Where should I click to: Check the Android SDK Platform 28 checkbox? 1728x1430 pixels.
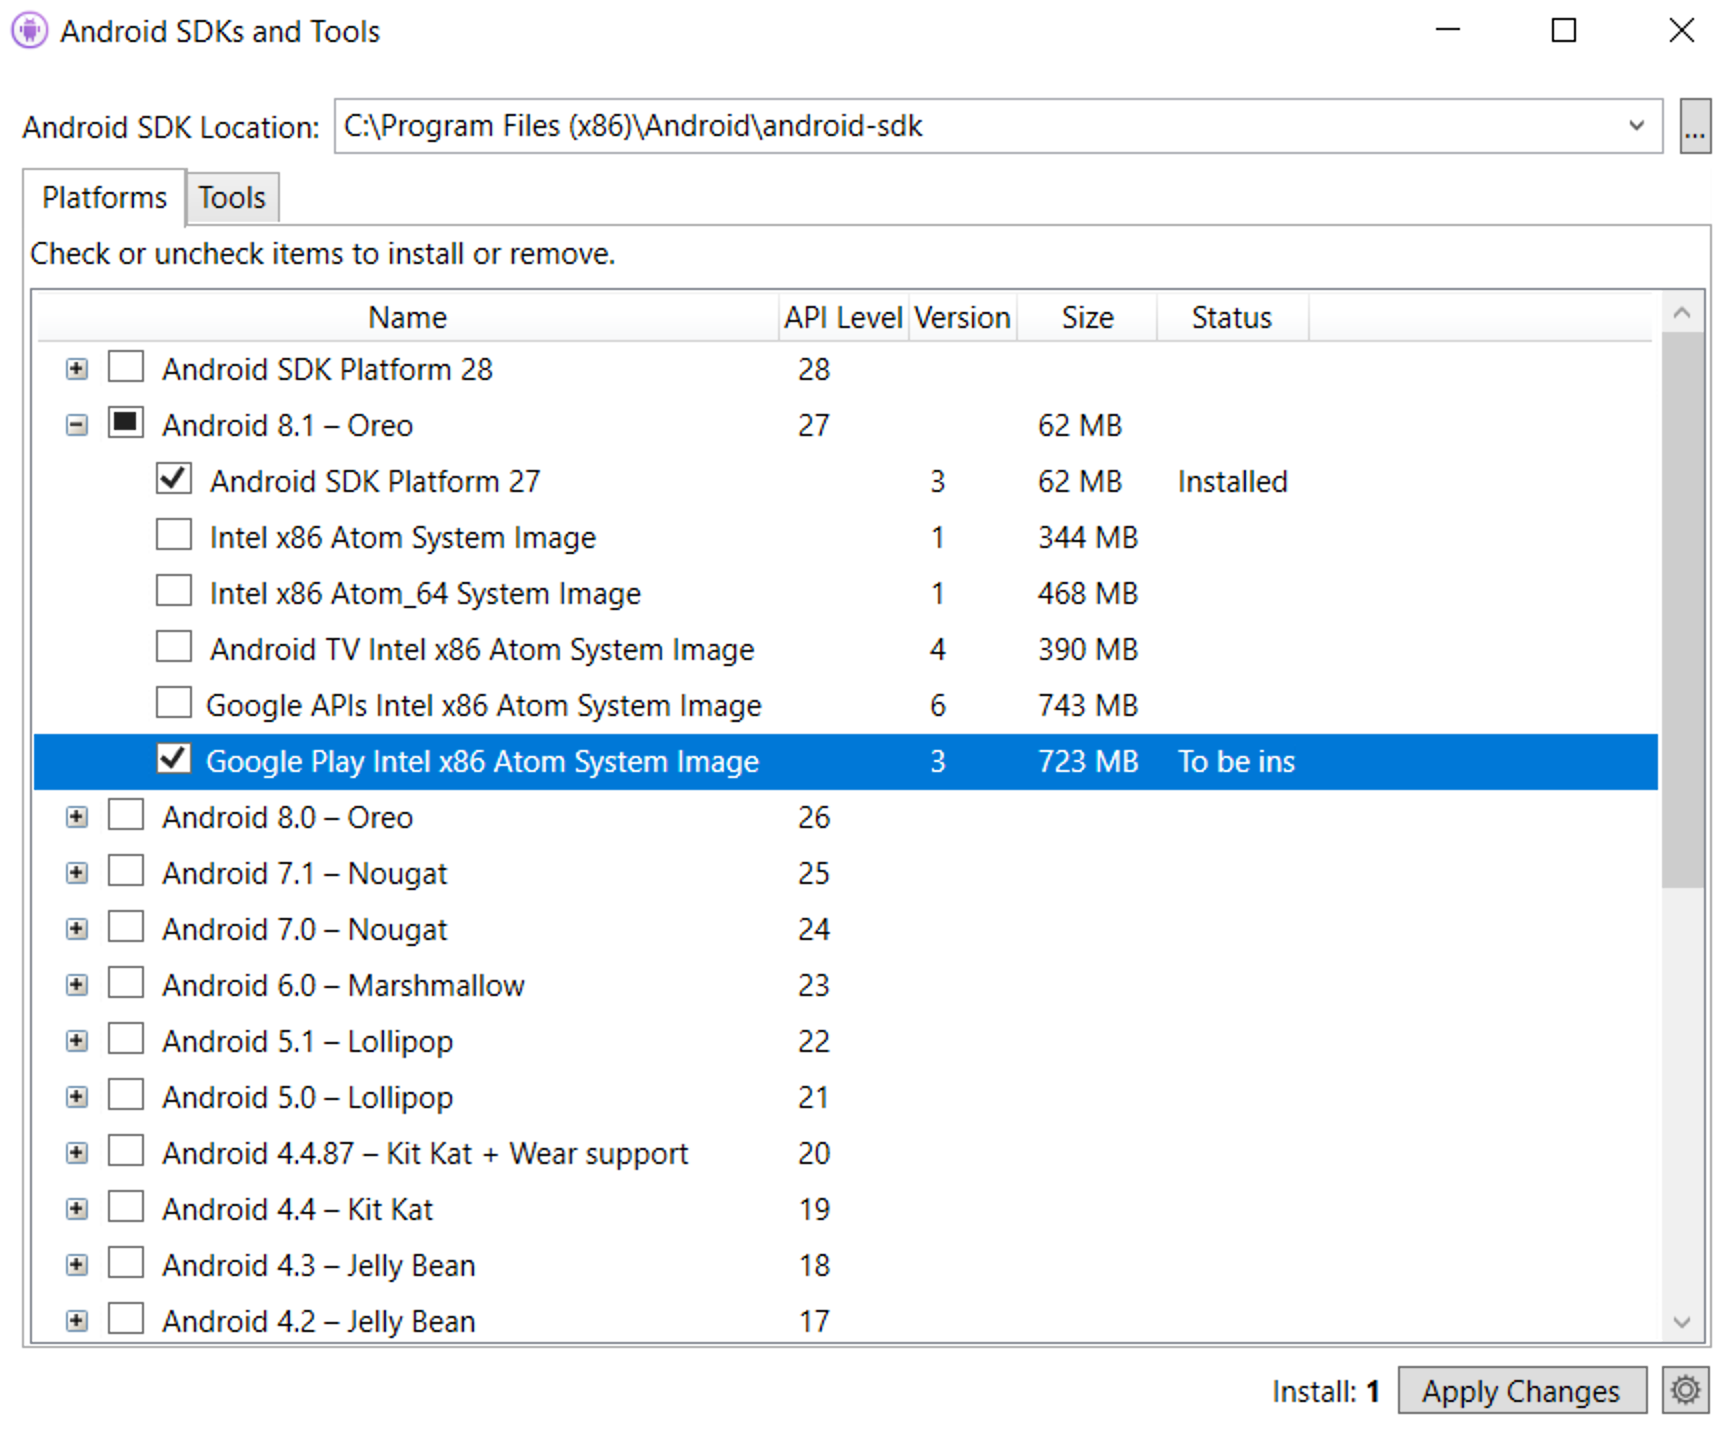point(126,366)
